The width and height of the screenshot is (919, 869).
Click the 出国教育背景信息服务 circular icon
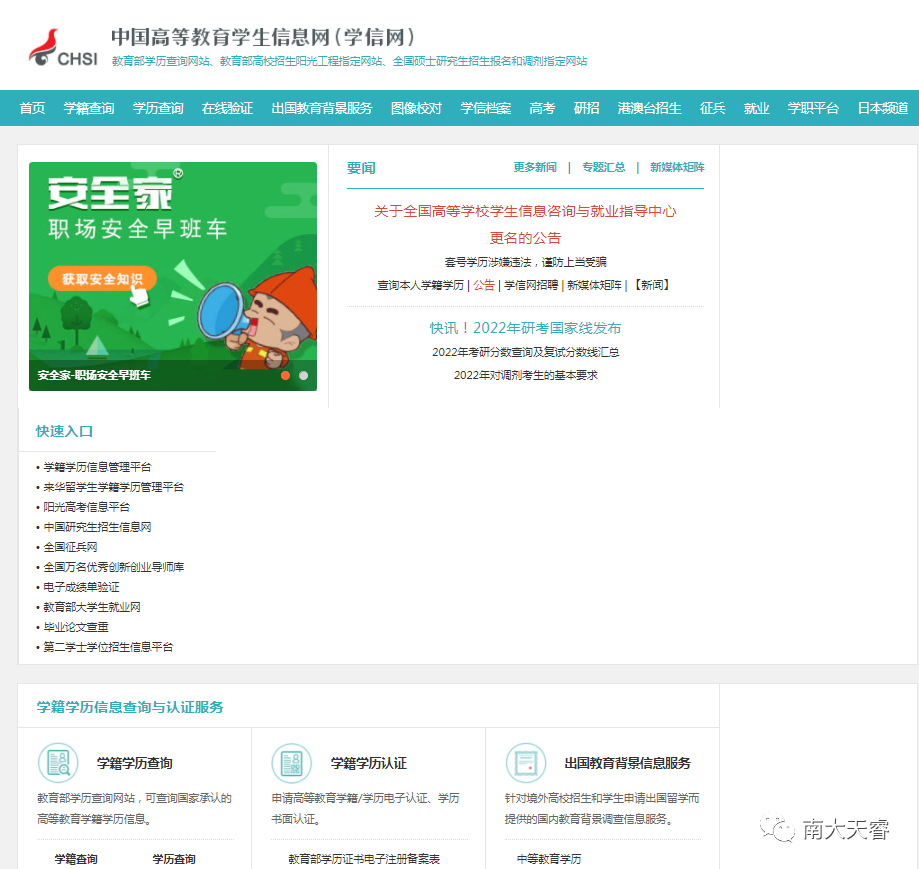click(x=527, y=762)
